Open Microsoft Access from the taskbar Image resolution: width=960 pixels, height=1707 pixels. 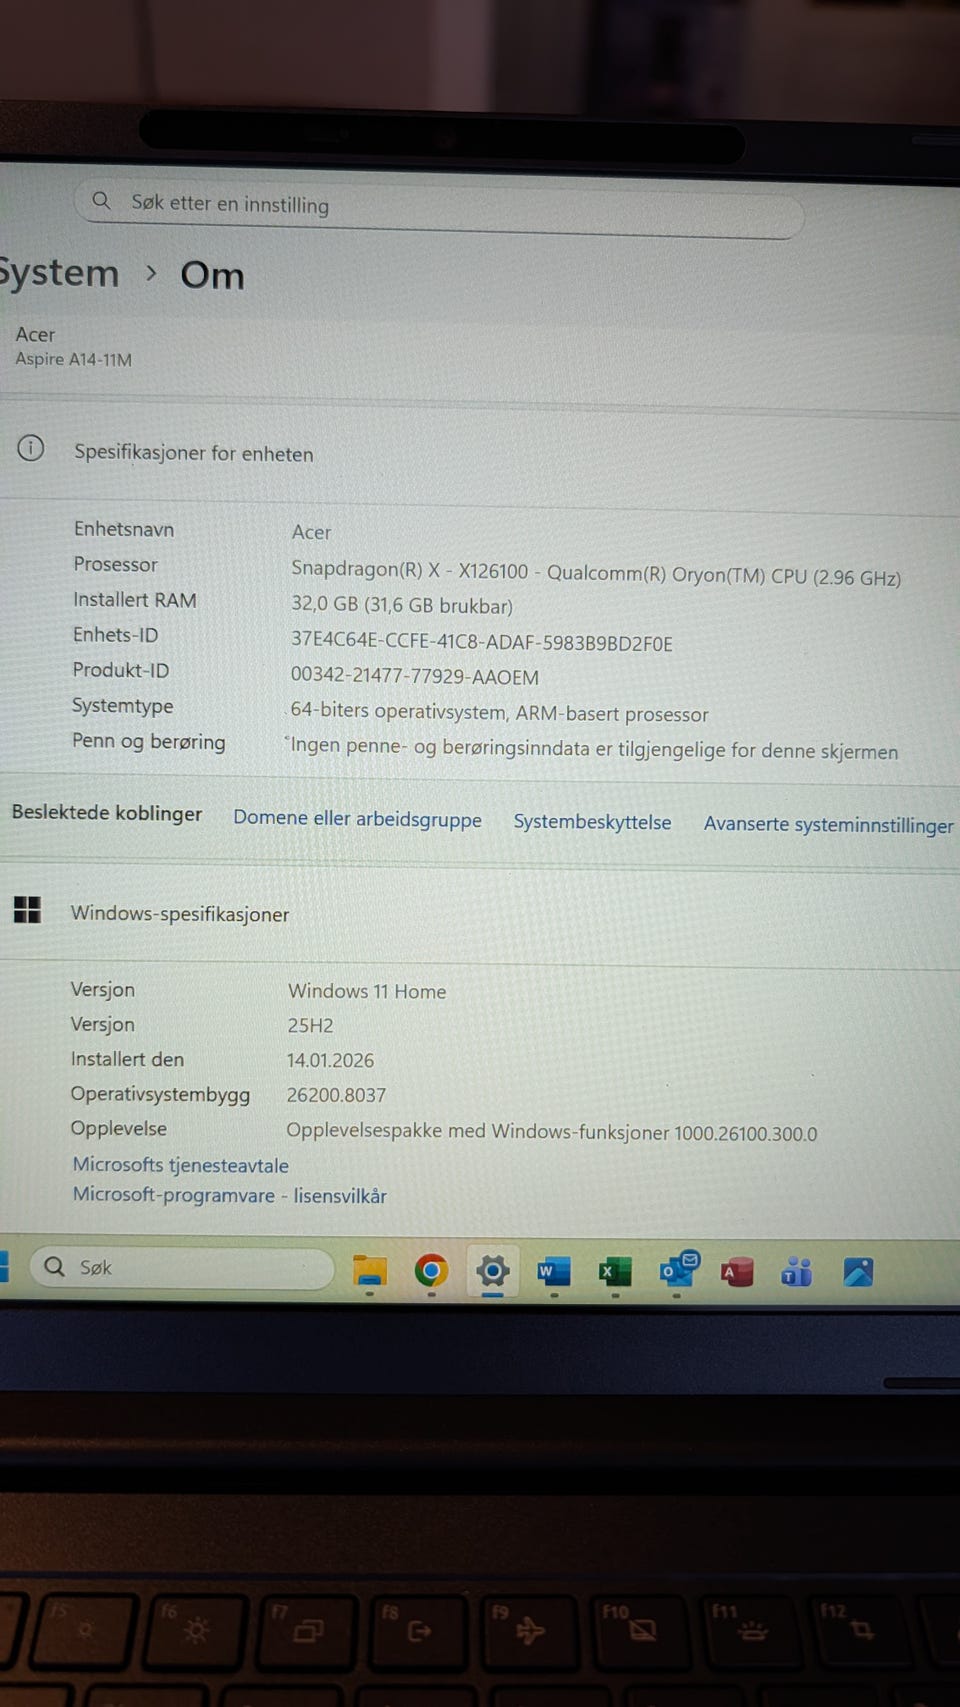737,1272
